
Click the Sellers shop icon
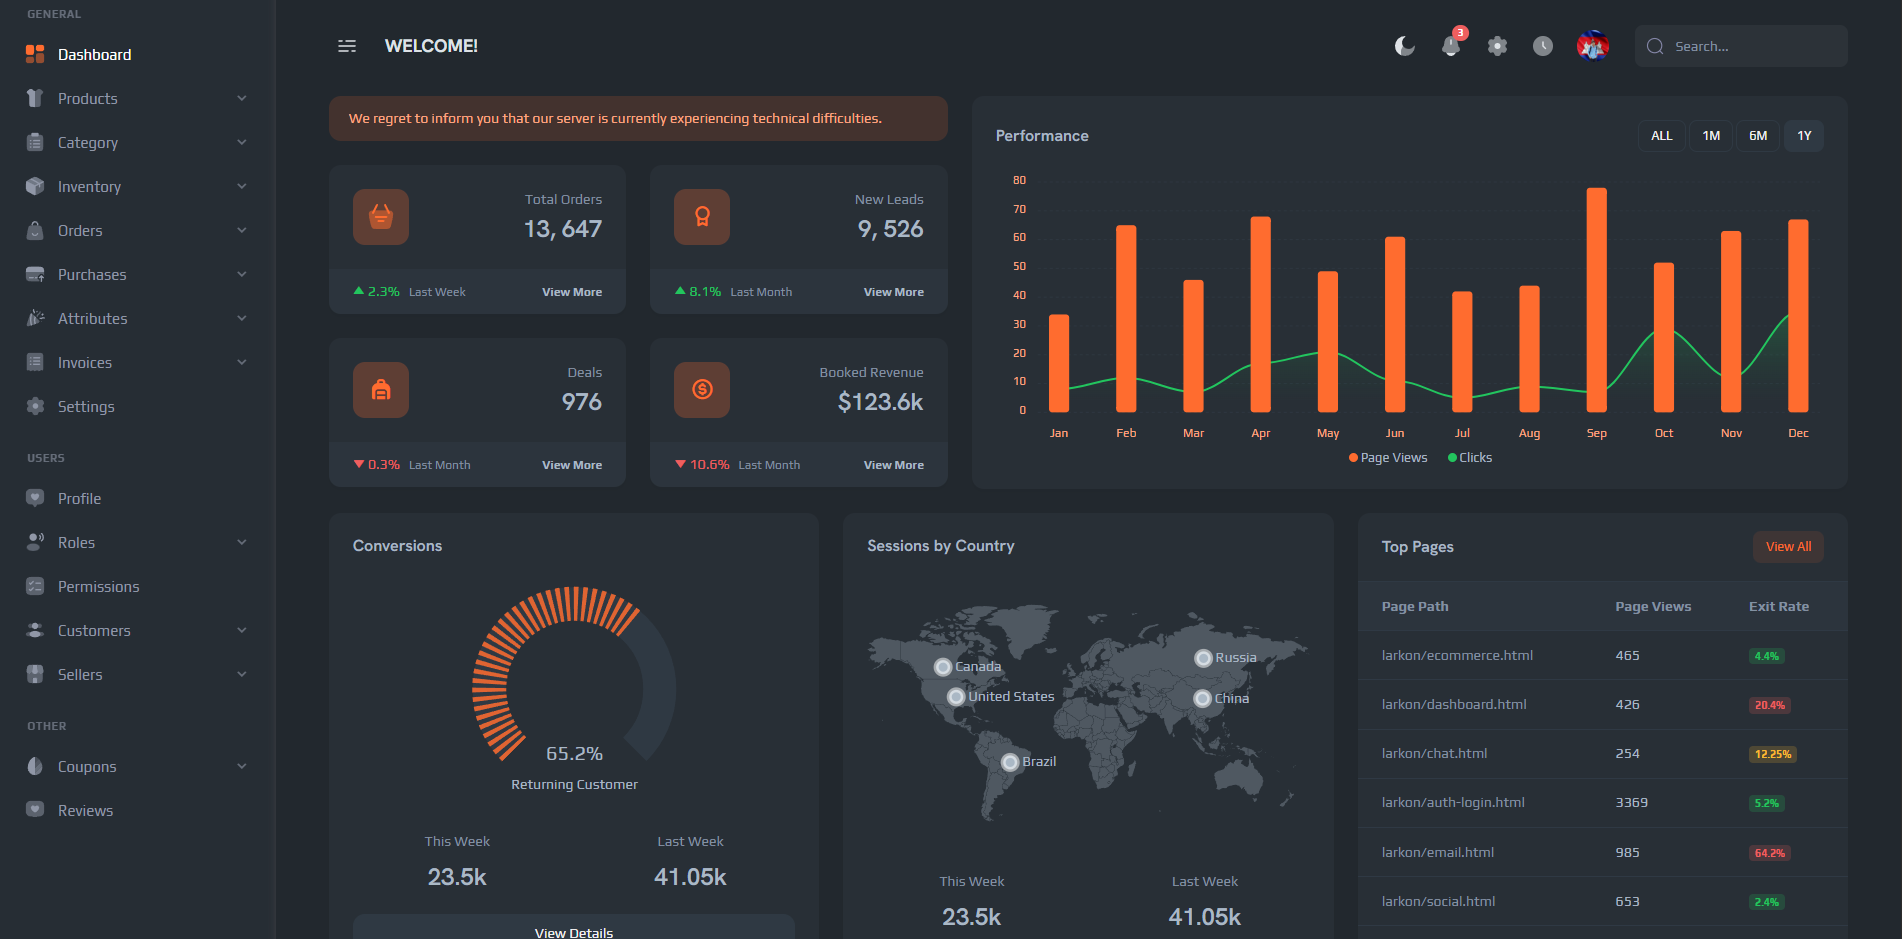(35, 674)
